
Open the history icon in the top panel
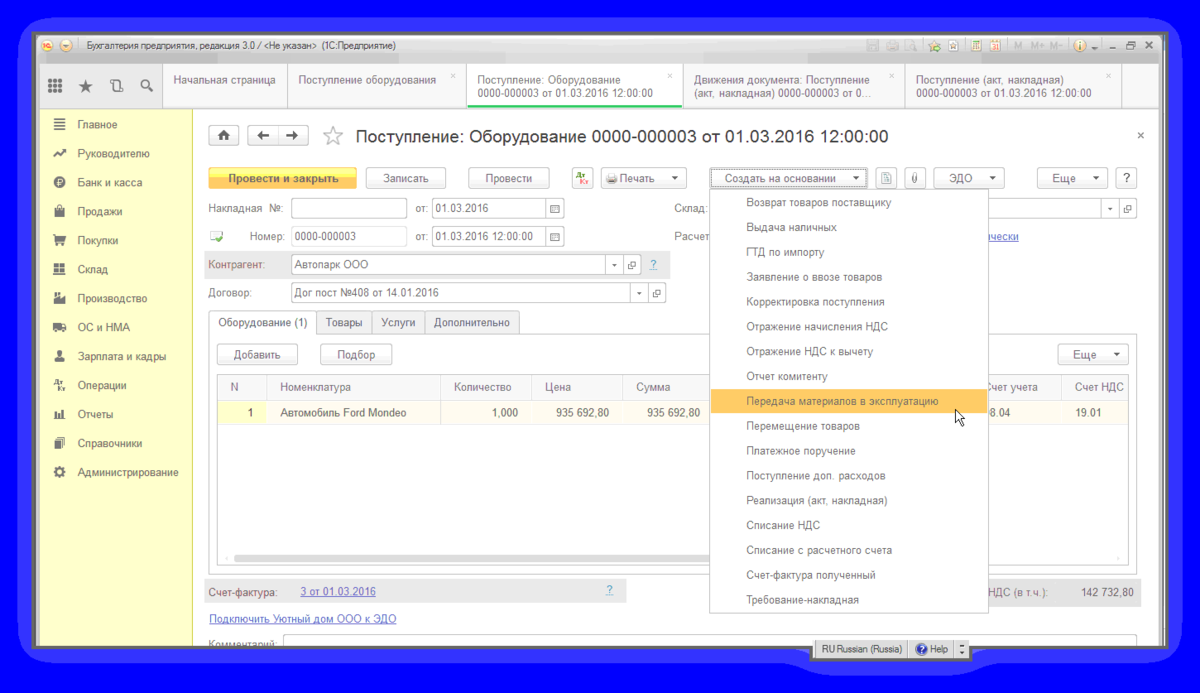[116, 86]
